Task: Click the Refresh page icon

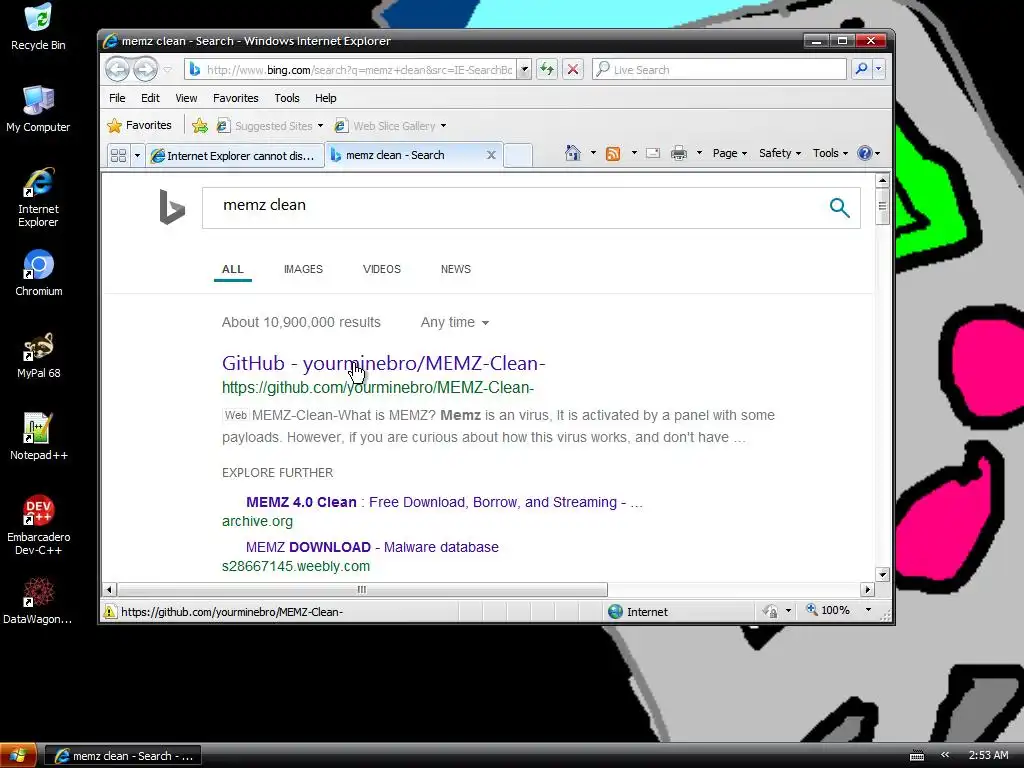Action: [x=547, y=69]
